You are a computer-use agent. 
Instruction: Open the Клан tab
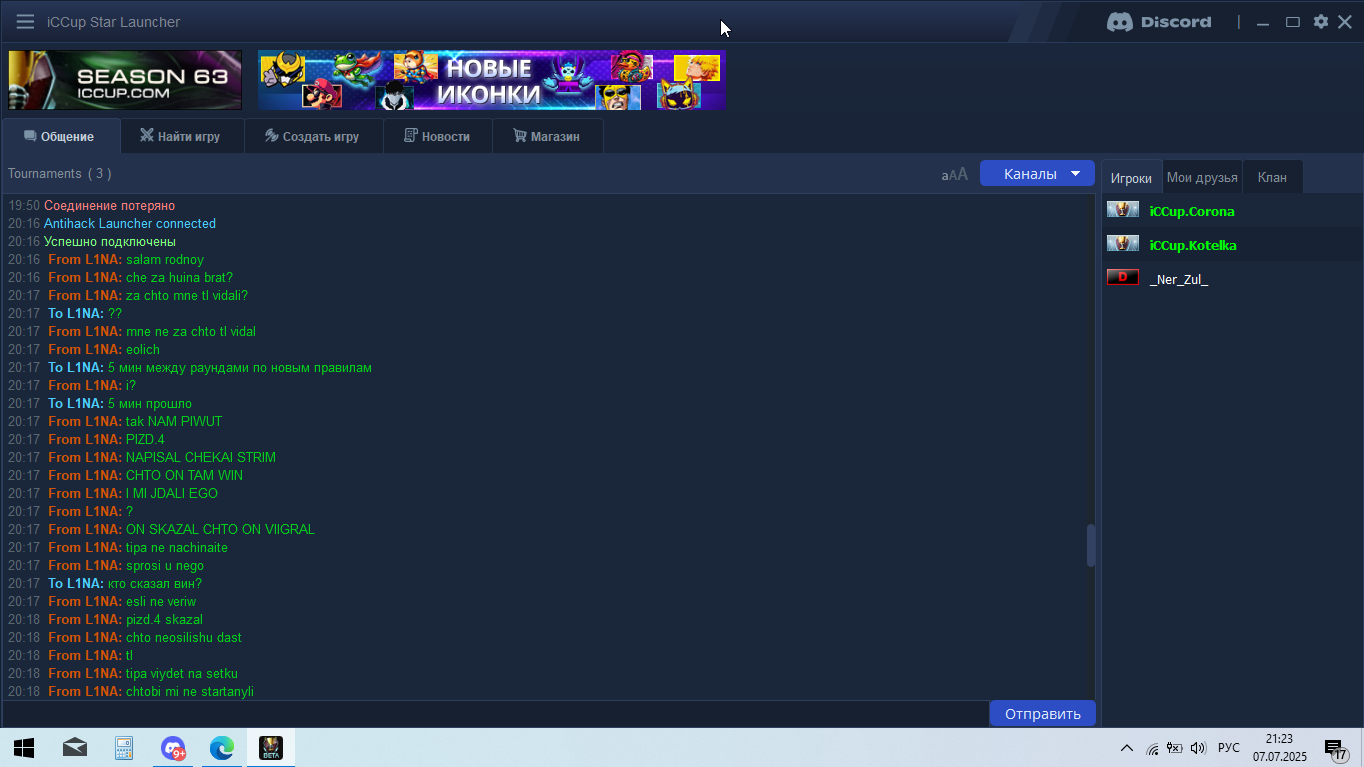coord(1272,177)
